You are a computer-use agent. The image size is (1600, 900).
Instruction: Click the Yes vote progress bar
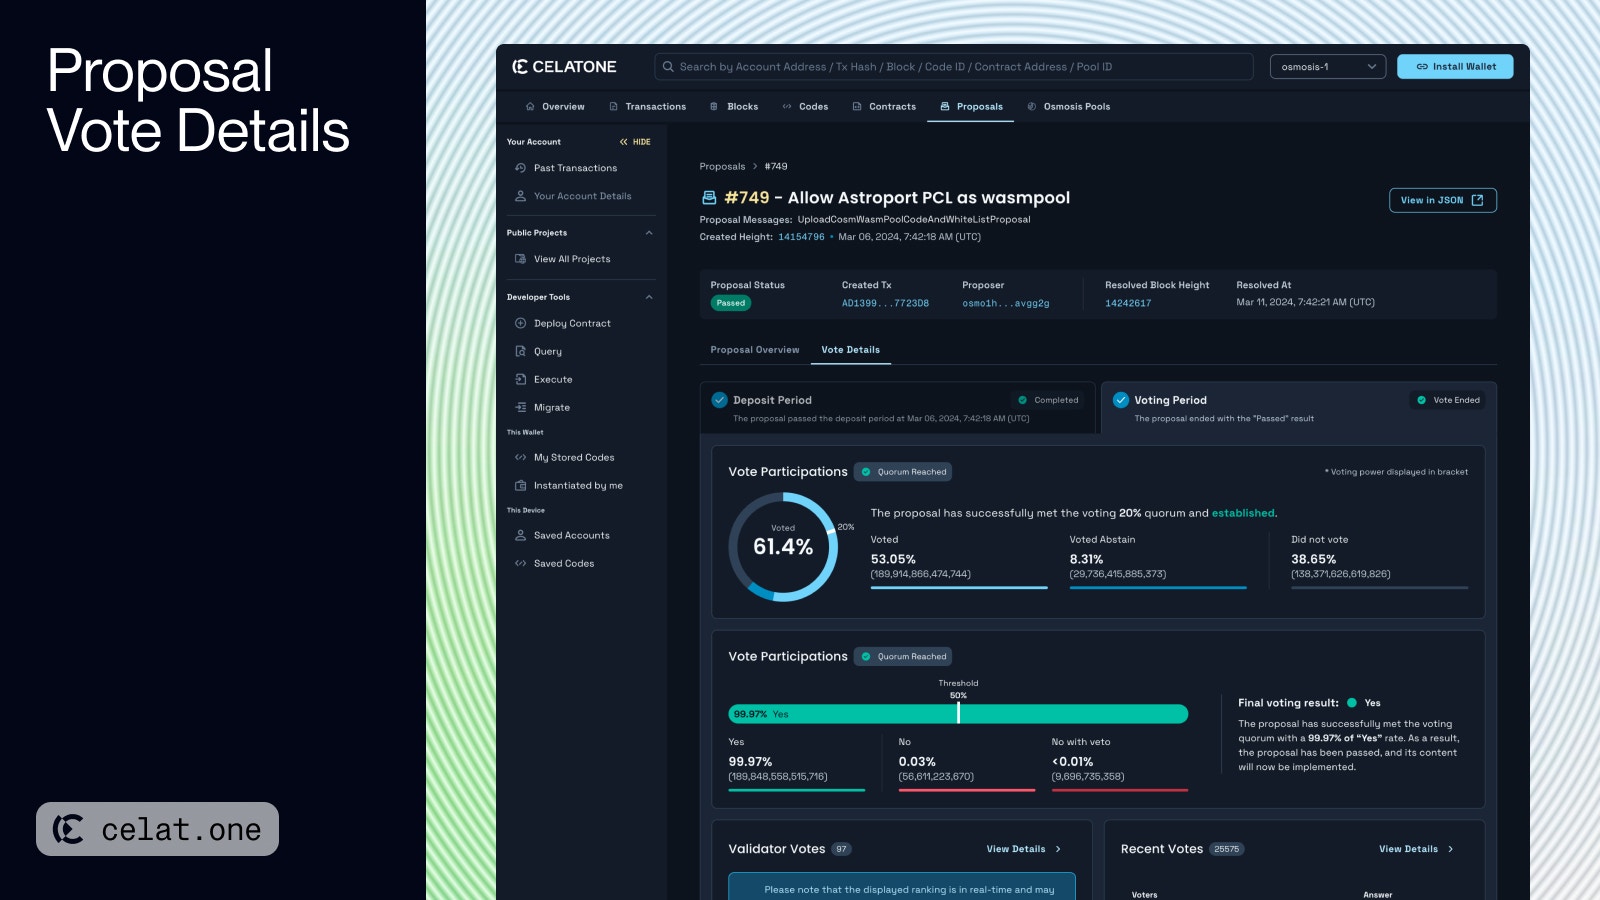click(x=958, y=714)
